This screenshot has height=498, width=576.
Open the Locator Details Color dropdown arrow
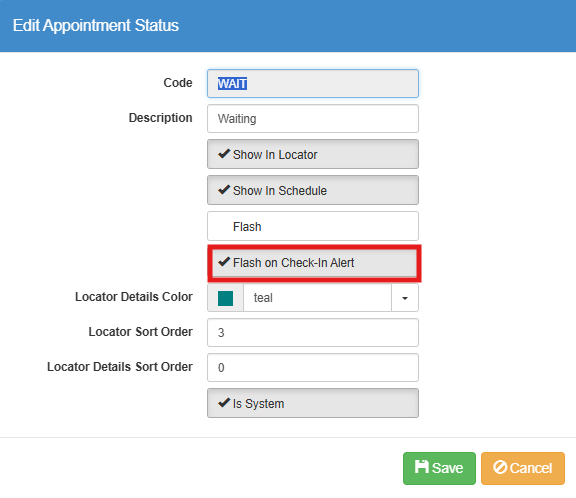(x=405, y=298)
